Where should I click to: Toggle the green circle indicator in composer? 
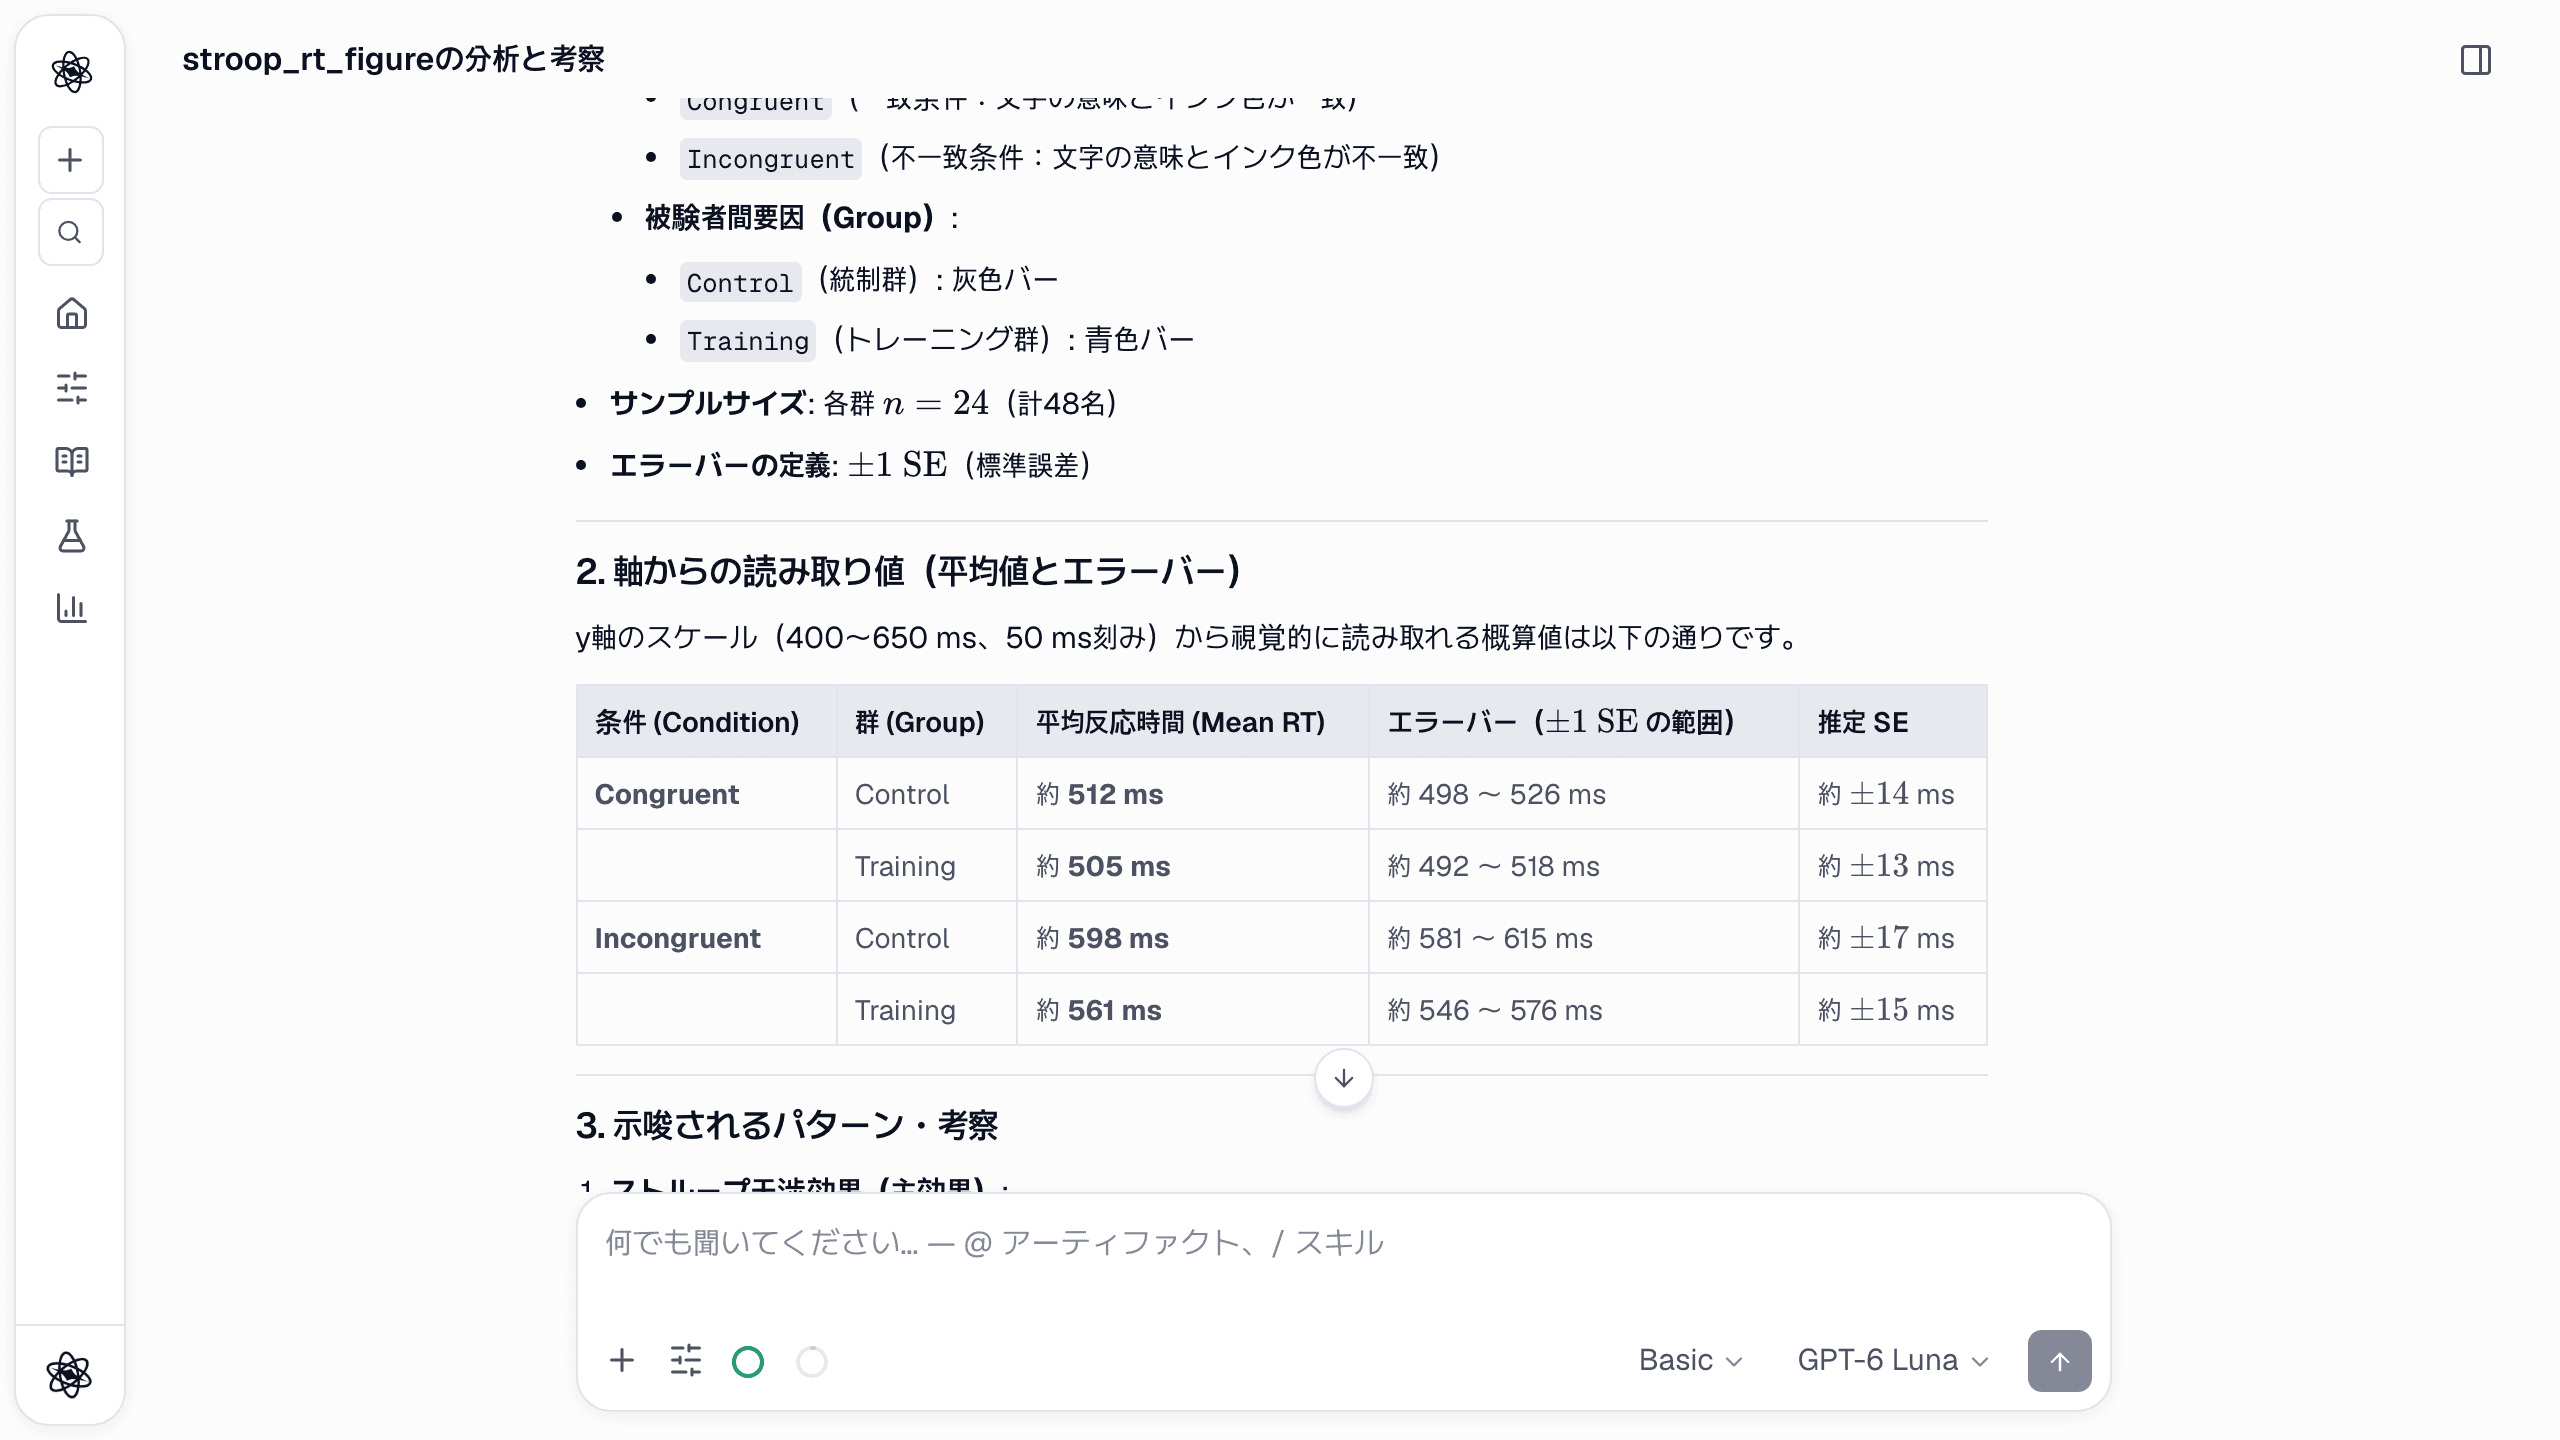coord(748,1361)
